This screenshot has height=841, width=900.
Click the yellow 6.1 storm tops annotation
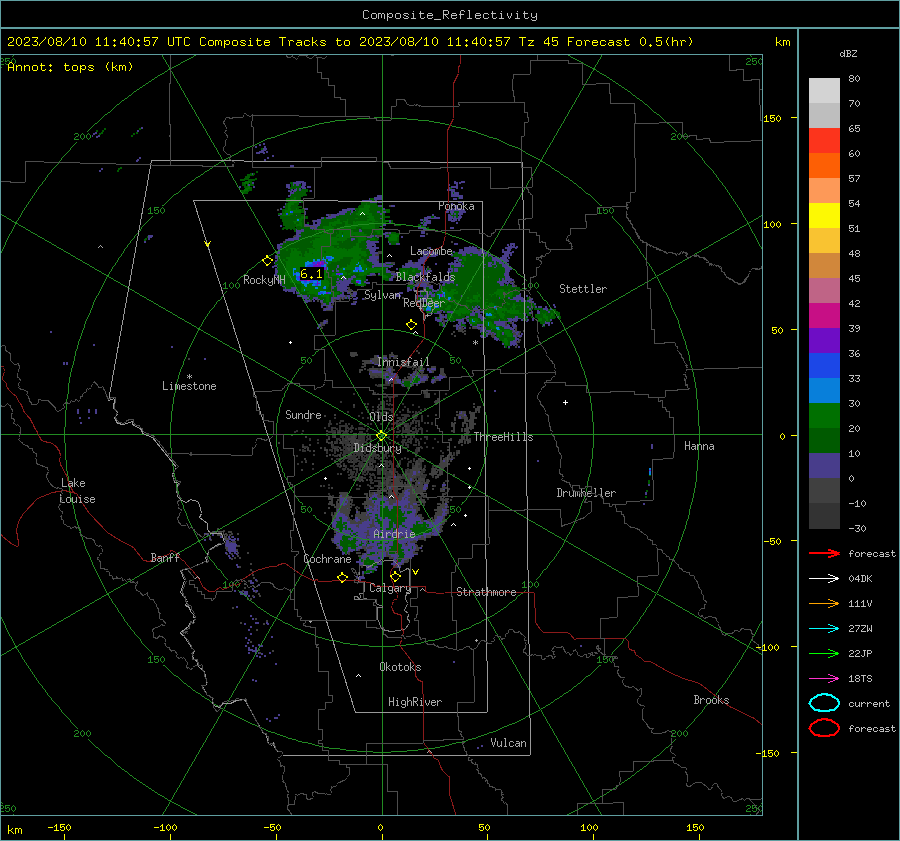click(312, 274)
